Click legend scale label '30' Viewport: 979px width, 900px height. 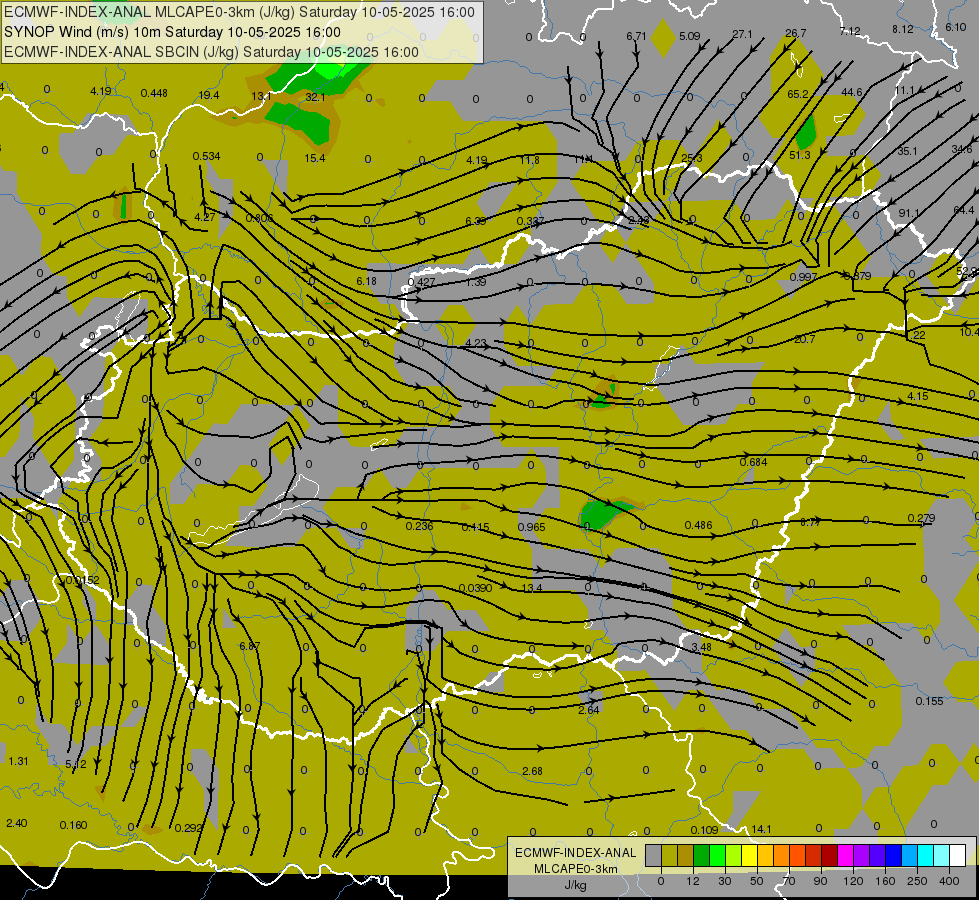724,881
